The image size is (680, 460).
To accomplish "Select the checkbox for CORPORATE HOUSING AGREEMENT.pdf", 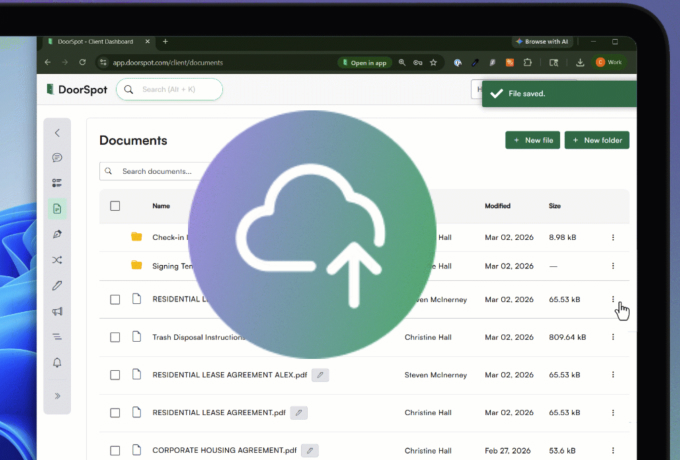I will tap(115, 450).
